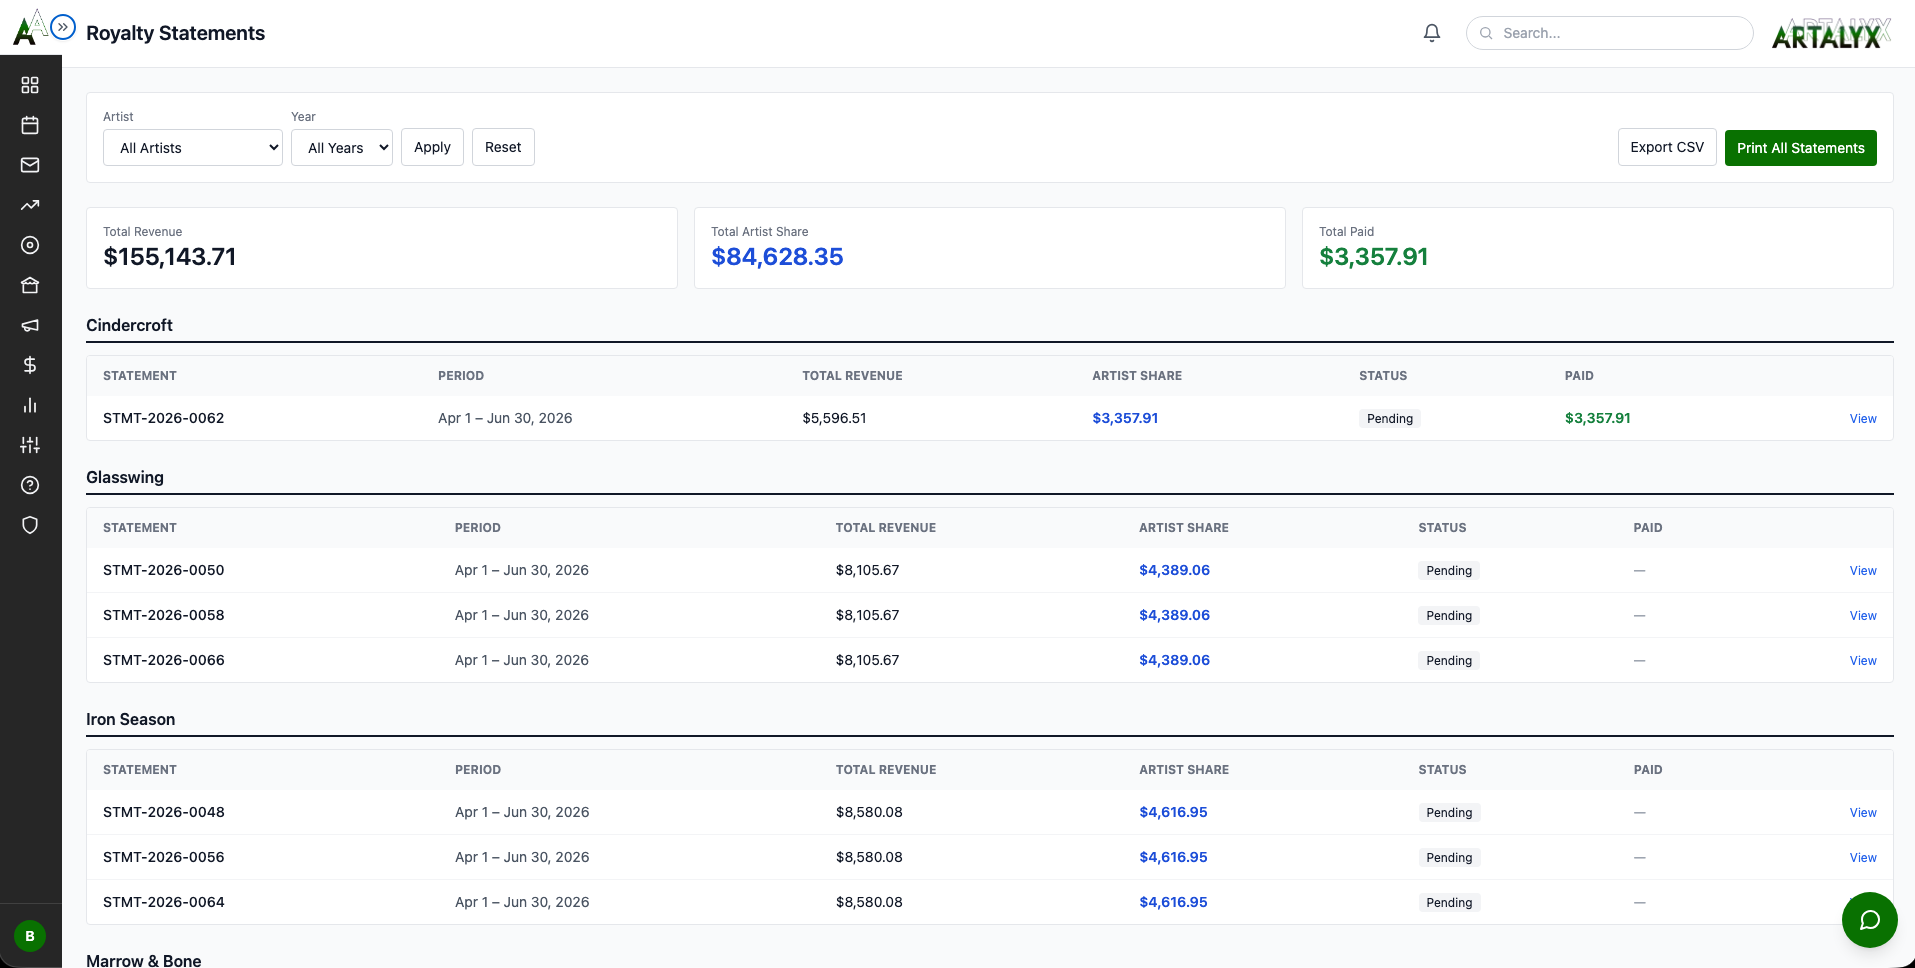Viewport: 1915px width, 968px height.
Task: View statement STMT-2026-0058
Action: 1862,616
